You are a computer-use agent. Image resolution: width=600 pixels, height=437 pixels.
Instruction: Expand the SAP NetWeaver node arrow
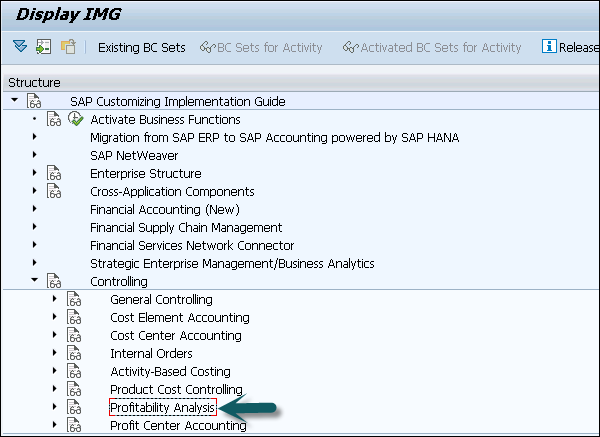coord(34,156)
